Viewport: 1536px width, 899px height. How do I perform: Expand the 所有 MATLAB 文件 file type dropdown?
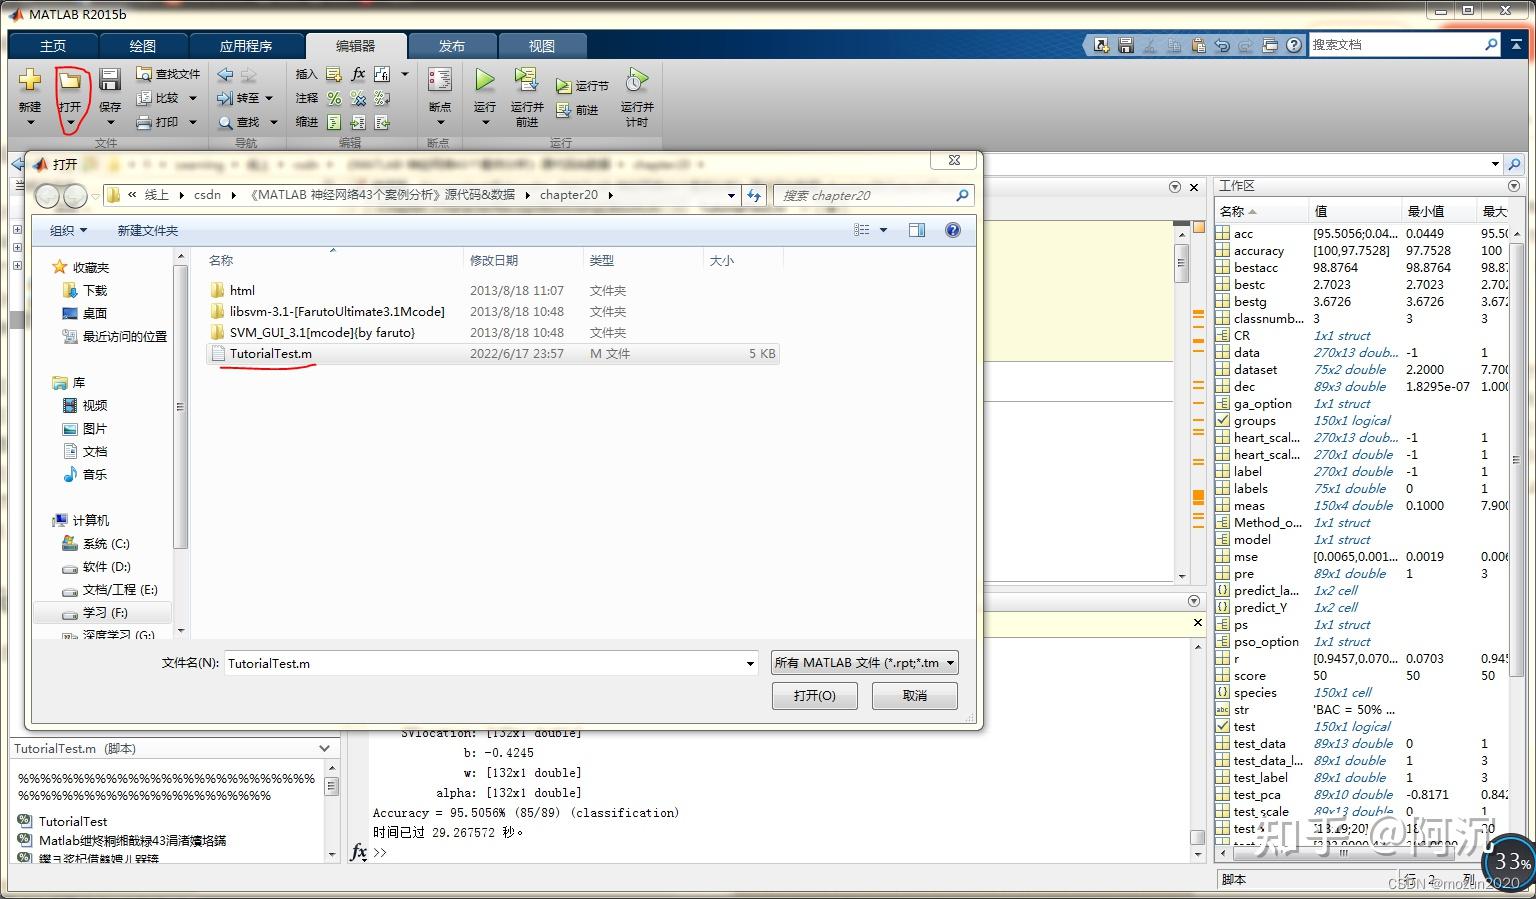click(x=949, y=662)
